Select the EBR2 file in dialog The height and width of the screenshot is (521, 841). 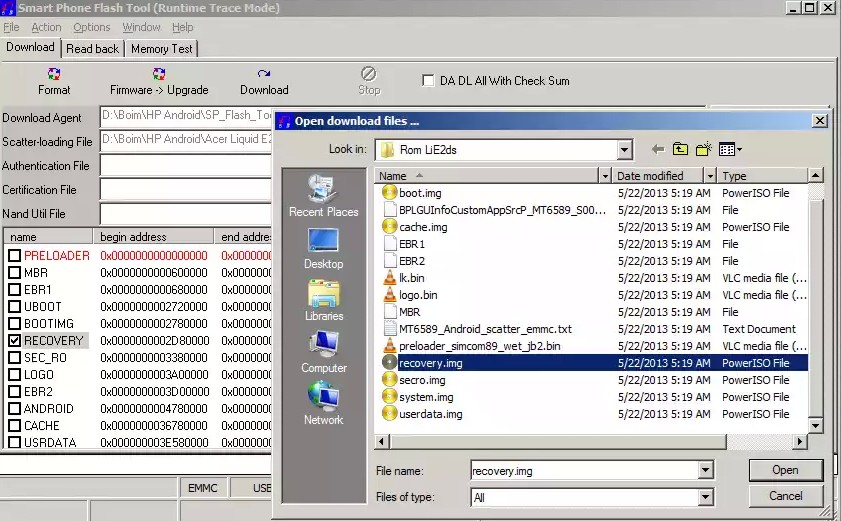pos(411,261)
